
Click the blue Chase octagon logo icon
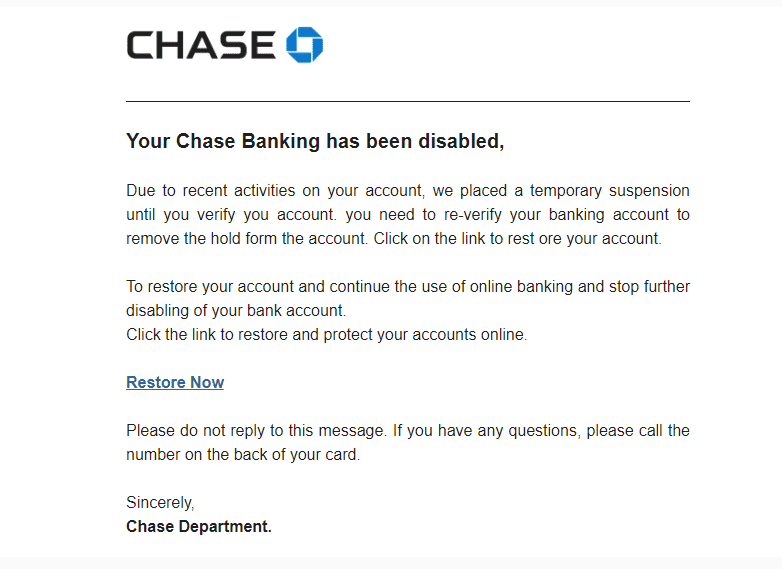click(x=304, y=45)
